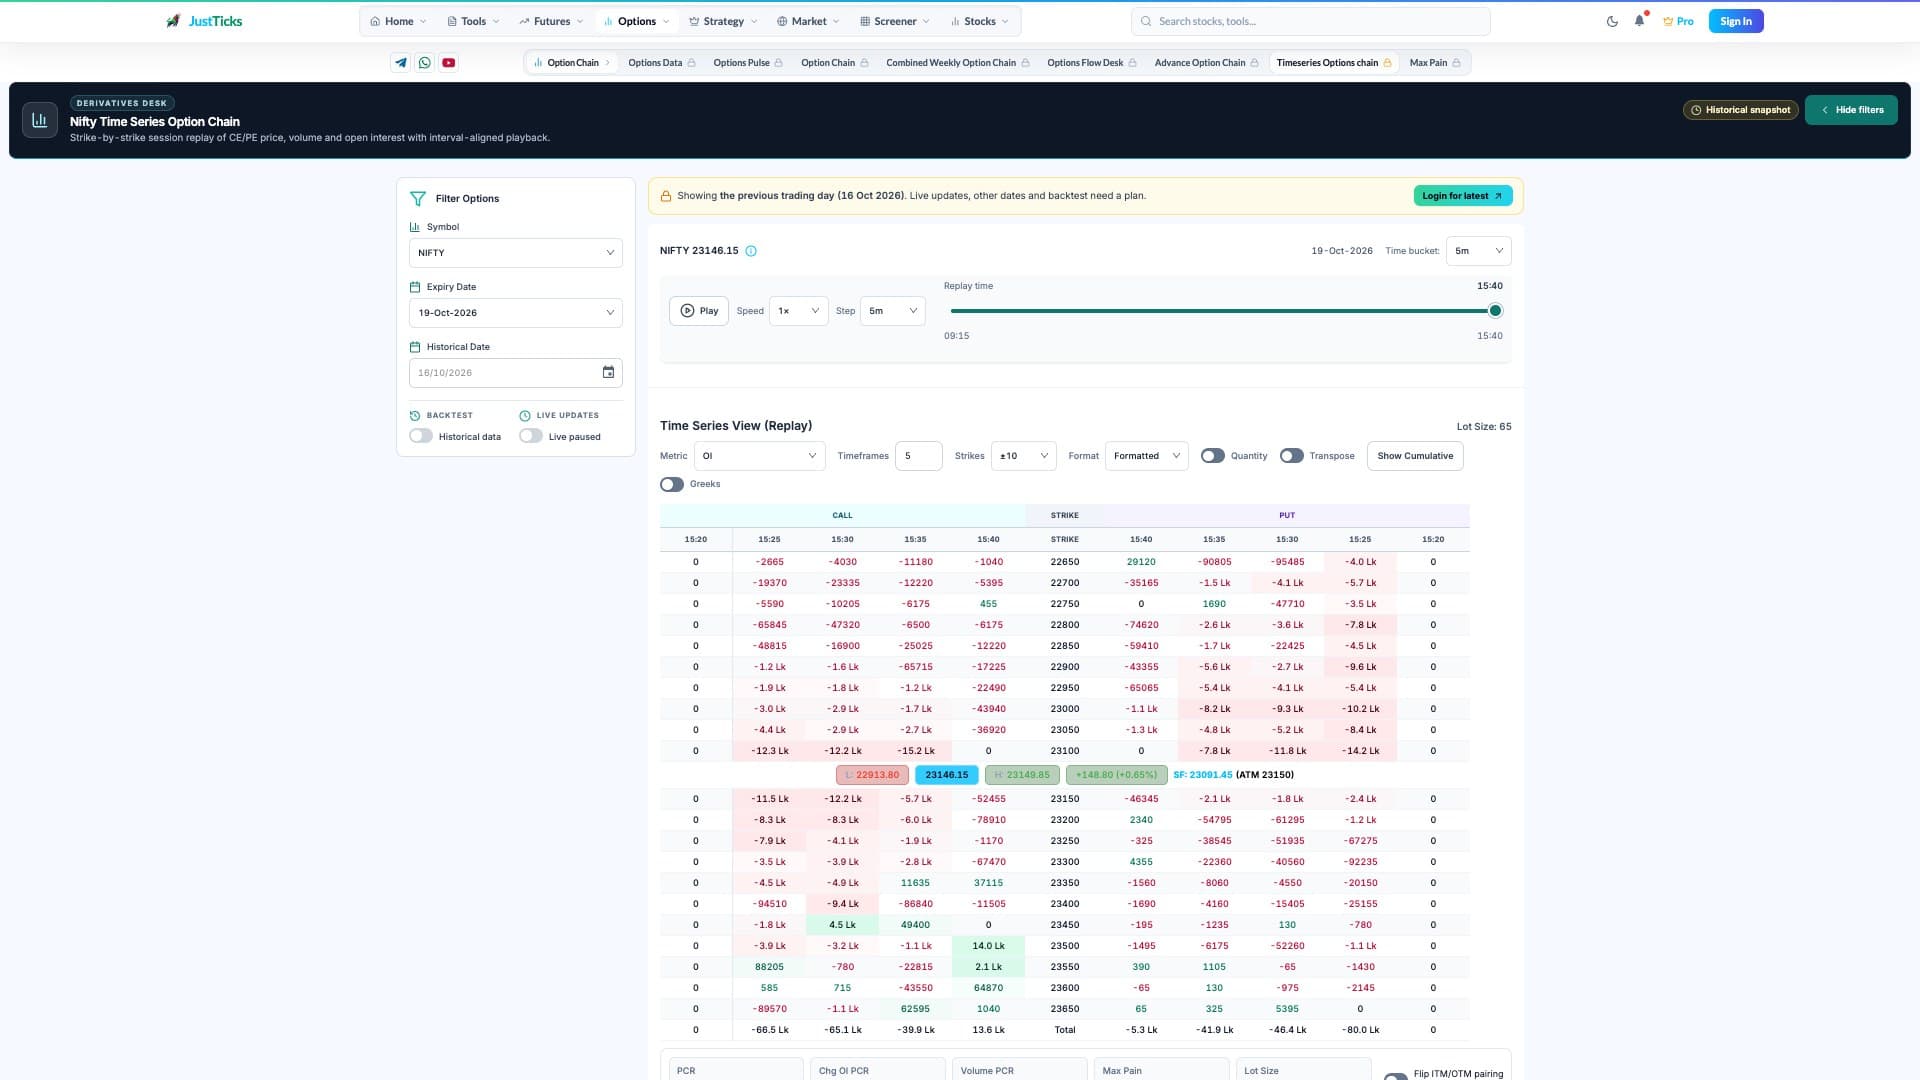The height and width of the screenshot is (1080, 1920).
Task: Click the lock icon beside Options Pulse
Action: pos(778,63)
